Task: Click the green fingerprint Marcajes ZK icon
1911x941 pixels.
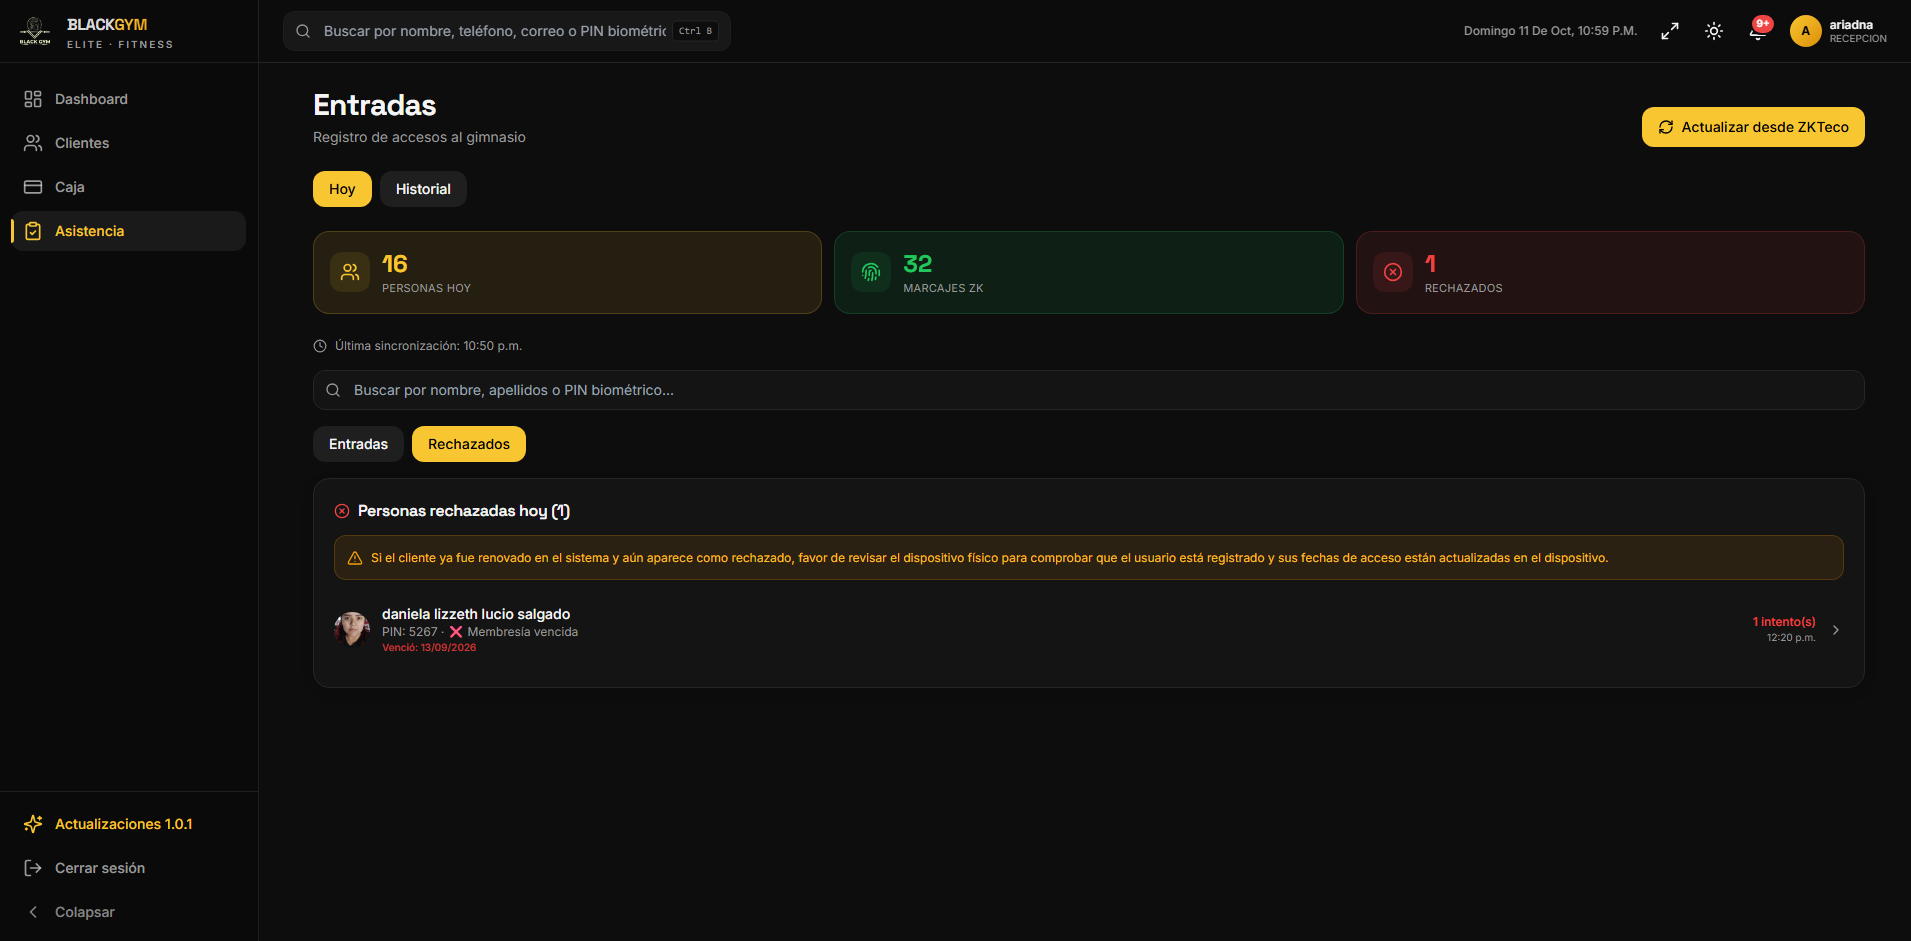Action: point(871,272)
